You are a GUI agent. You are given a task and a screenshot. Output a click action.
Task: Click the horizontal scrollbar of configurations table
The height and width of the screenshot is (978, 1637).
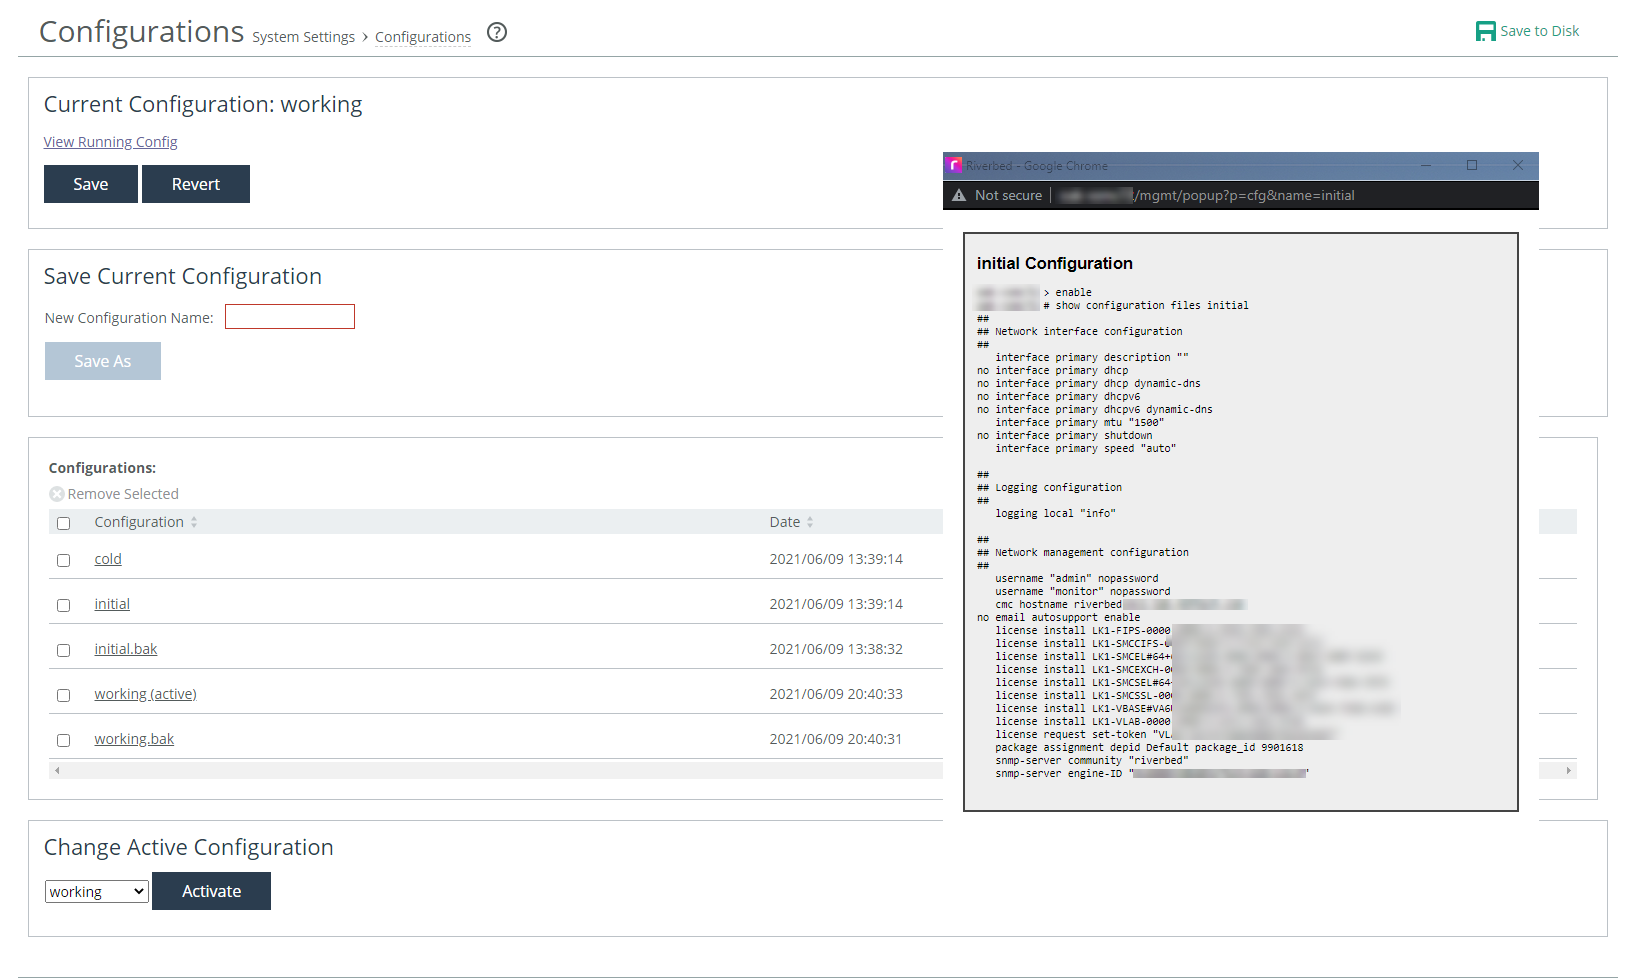click(x=500, y=771)
